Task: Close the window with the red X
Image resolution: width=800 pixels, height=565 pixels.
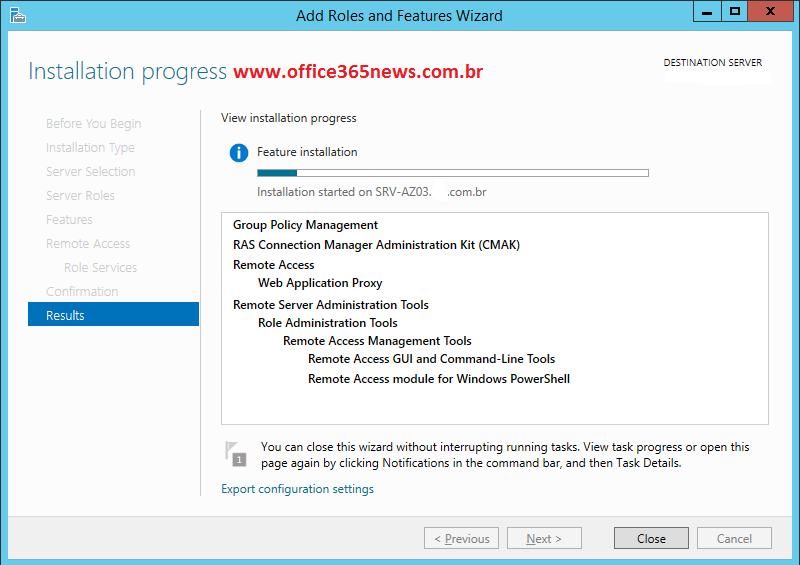Action: pyautogui.click(x=770, y=11)
